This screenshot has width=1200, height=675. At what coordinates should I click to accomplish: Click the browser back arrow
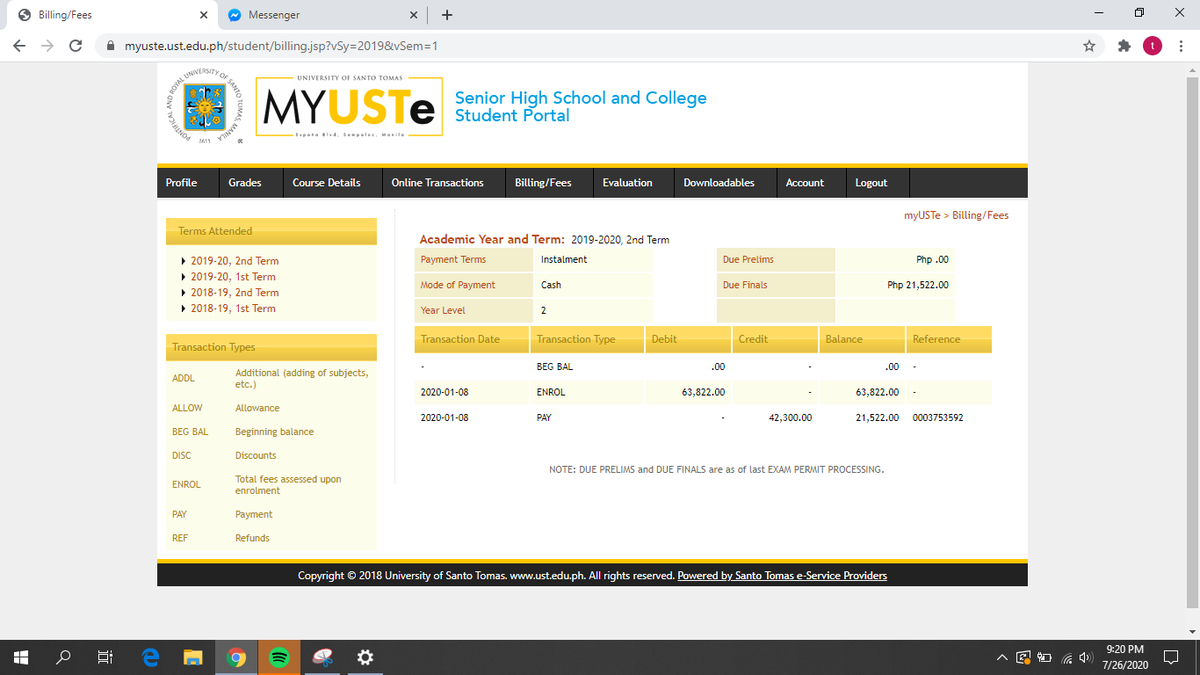20,46
